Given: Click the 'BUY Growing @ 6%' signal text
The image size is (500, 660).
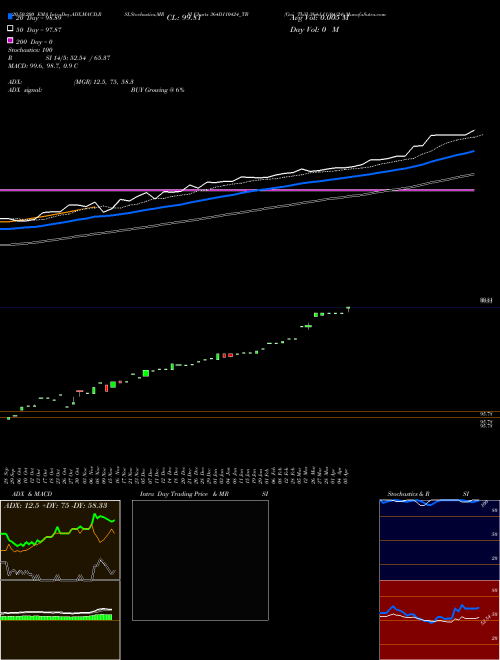Looking at the screenshot, I should tap(157, 90).
